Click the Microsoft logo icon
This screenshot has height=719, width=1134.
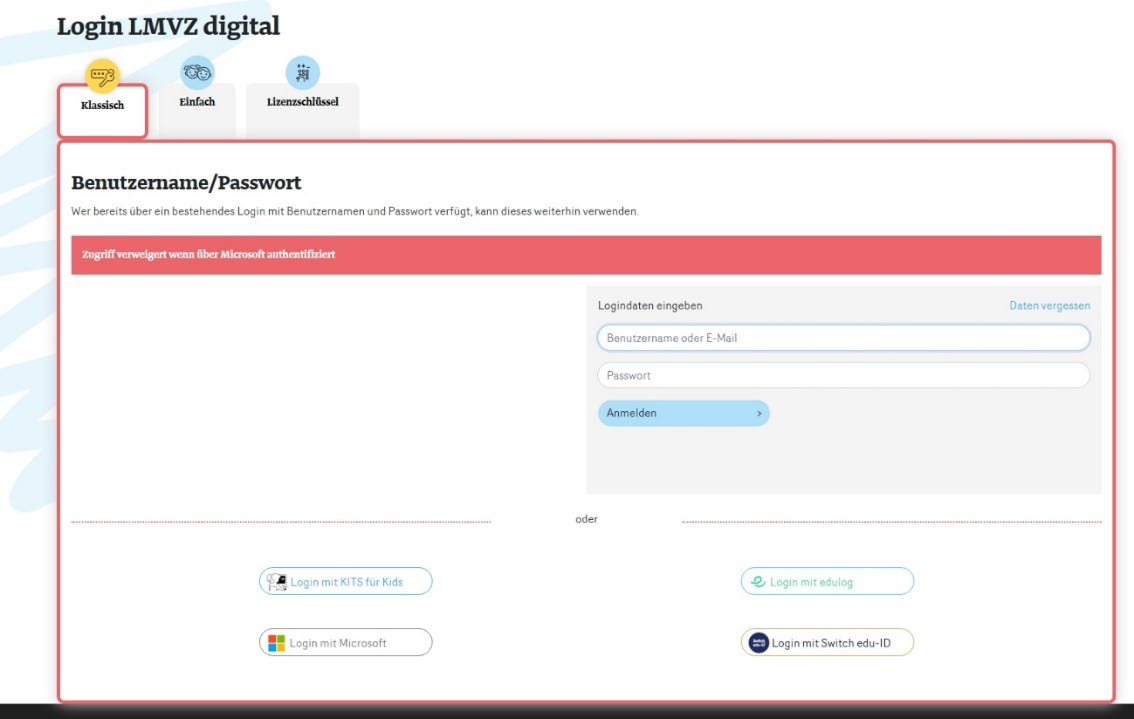[x=276, y=643]
